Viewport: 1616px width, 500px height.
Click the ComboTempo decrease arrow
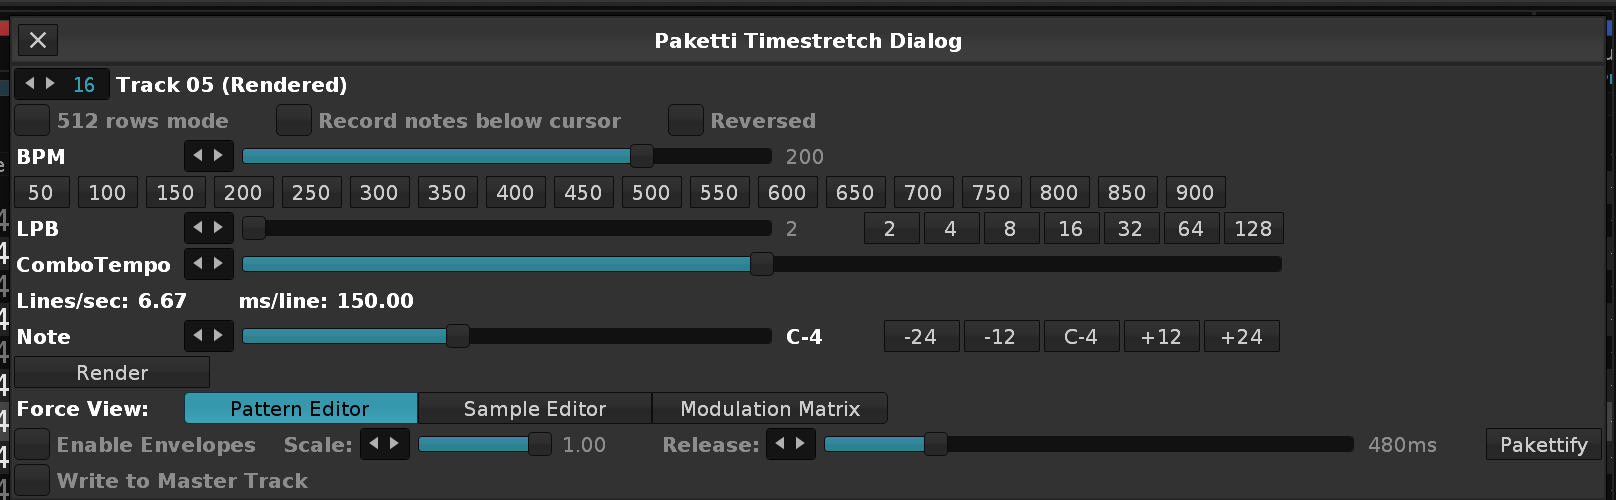coord(197,264)
